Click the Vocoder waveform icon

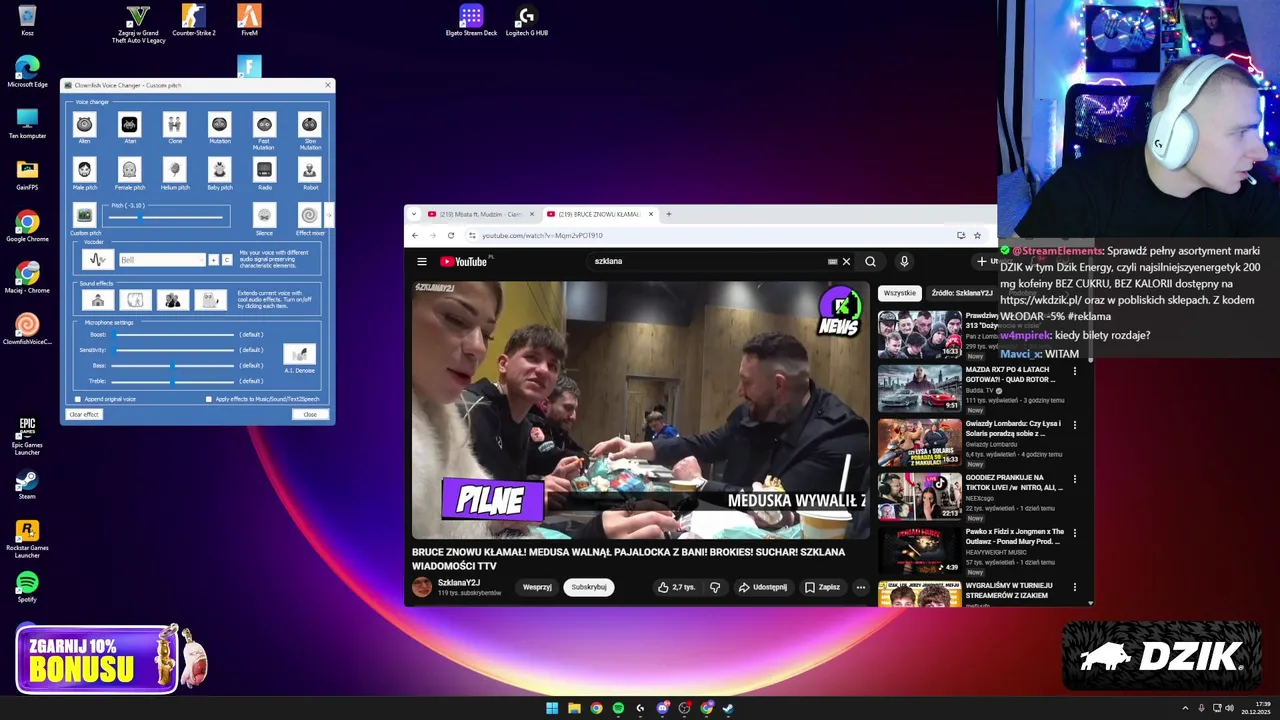point(98,260)
